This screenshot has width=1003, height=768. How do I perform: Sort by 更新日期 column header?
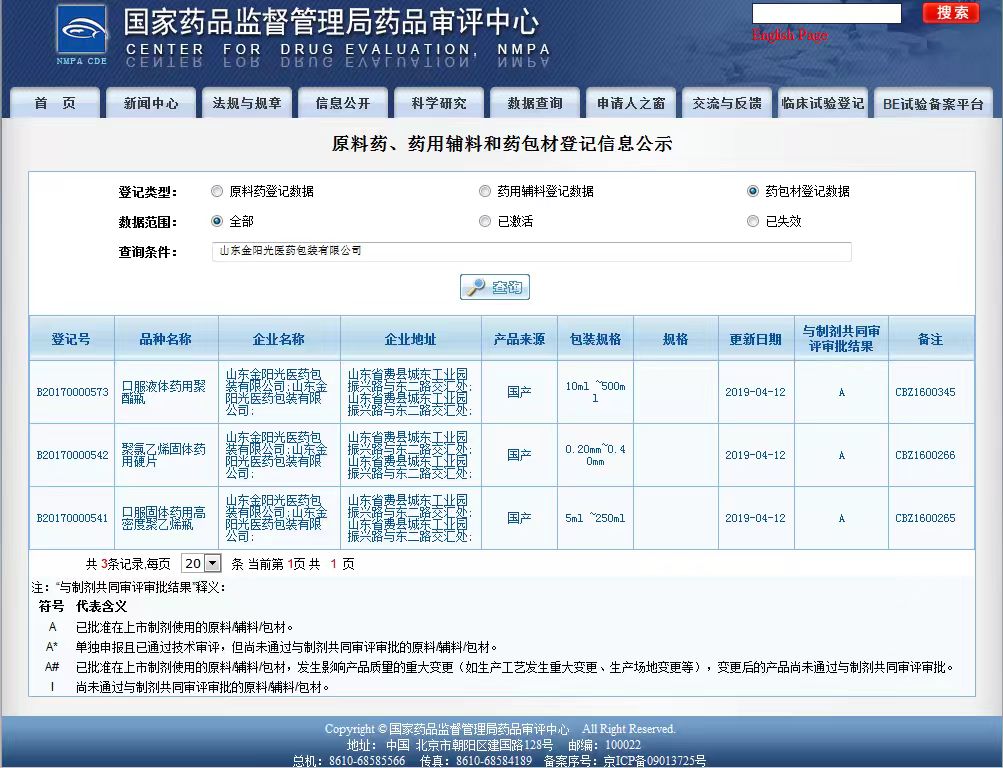tap(755, 339)
